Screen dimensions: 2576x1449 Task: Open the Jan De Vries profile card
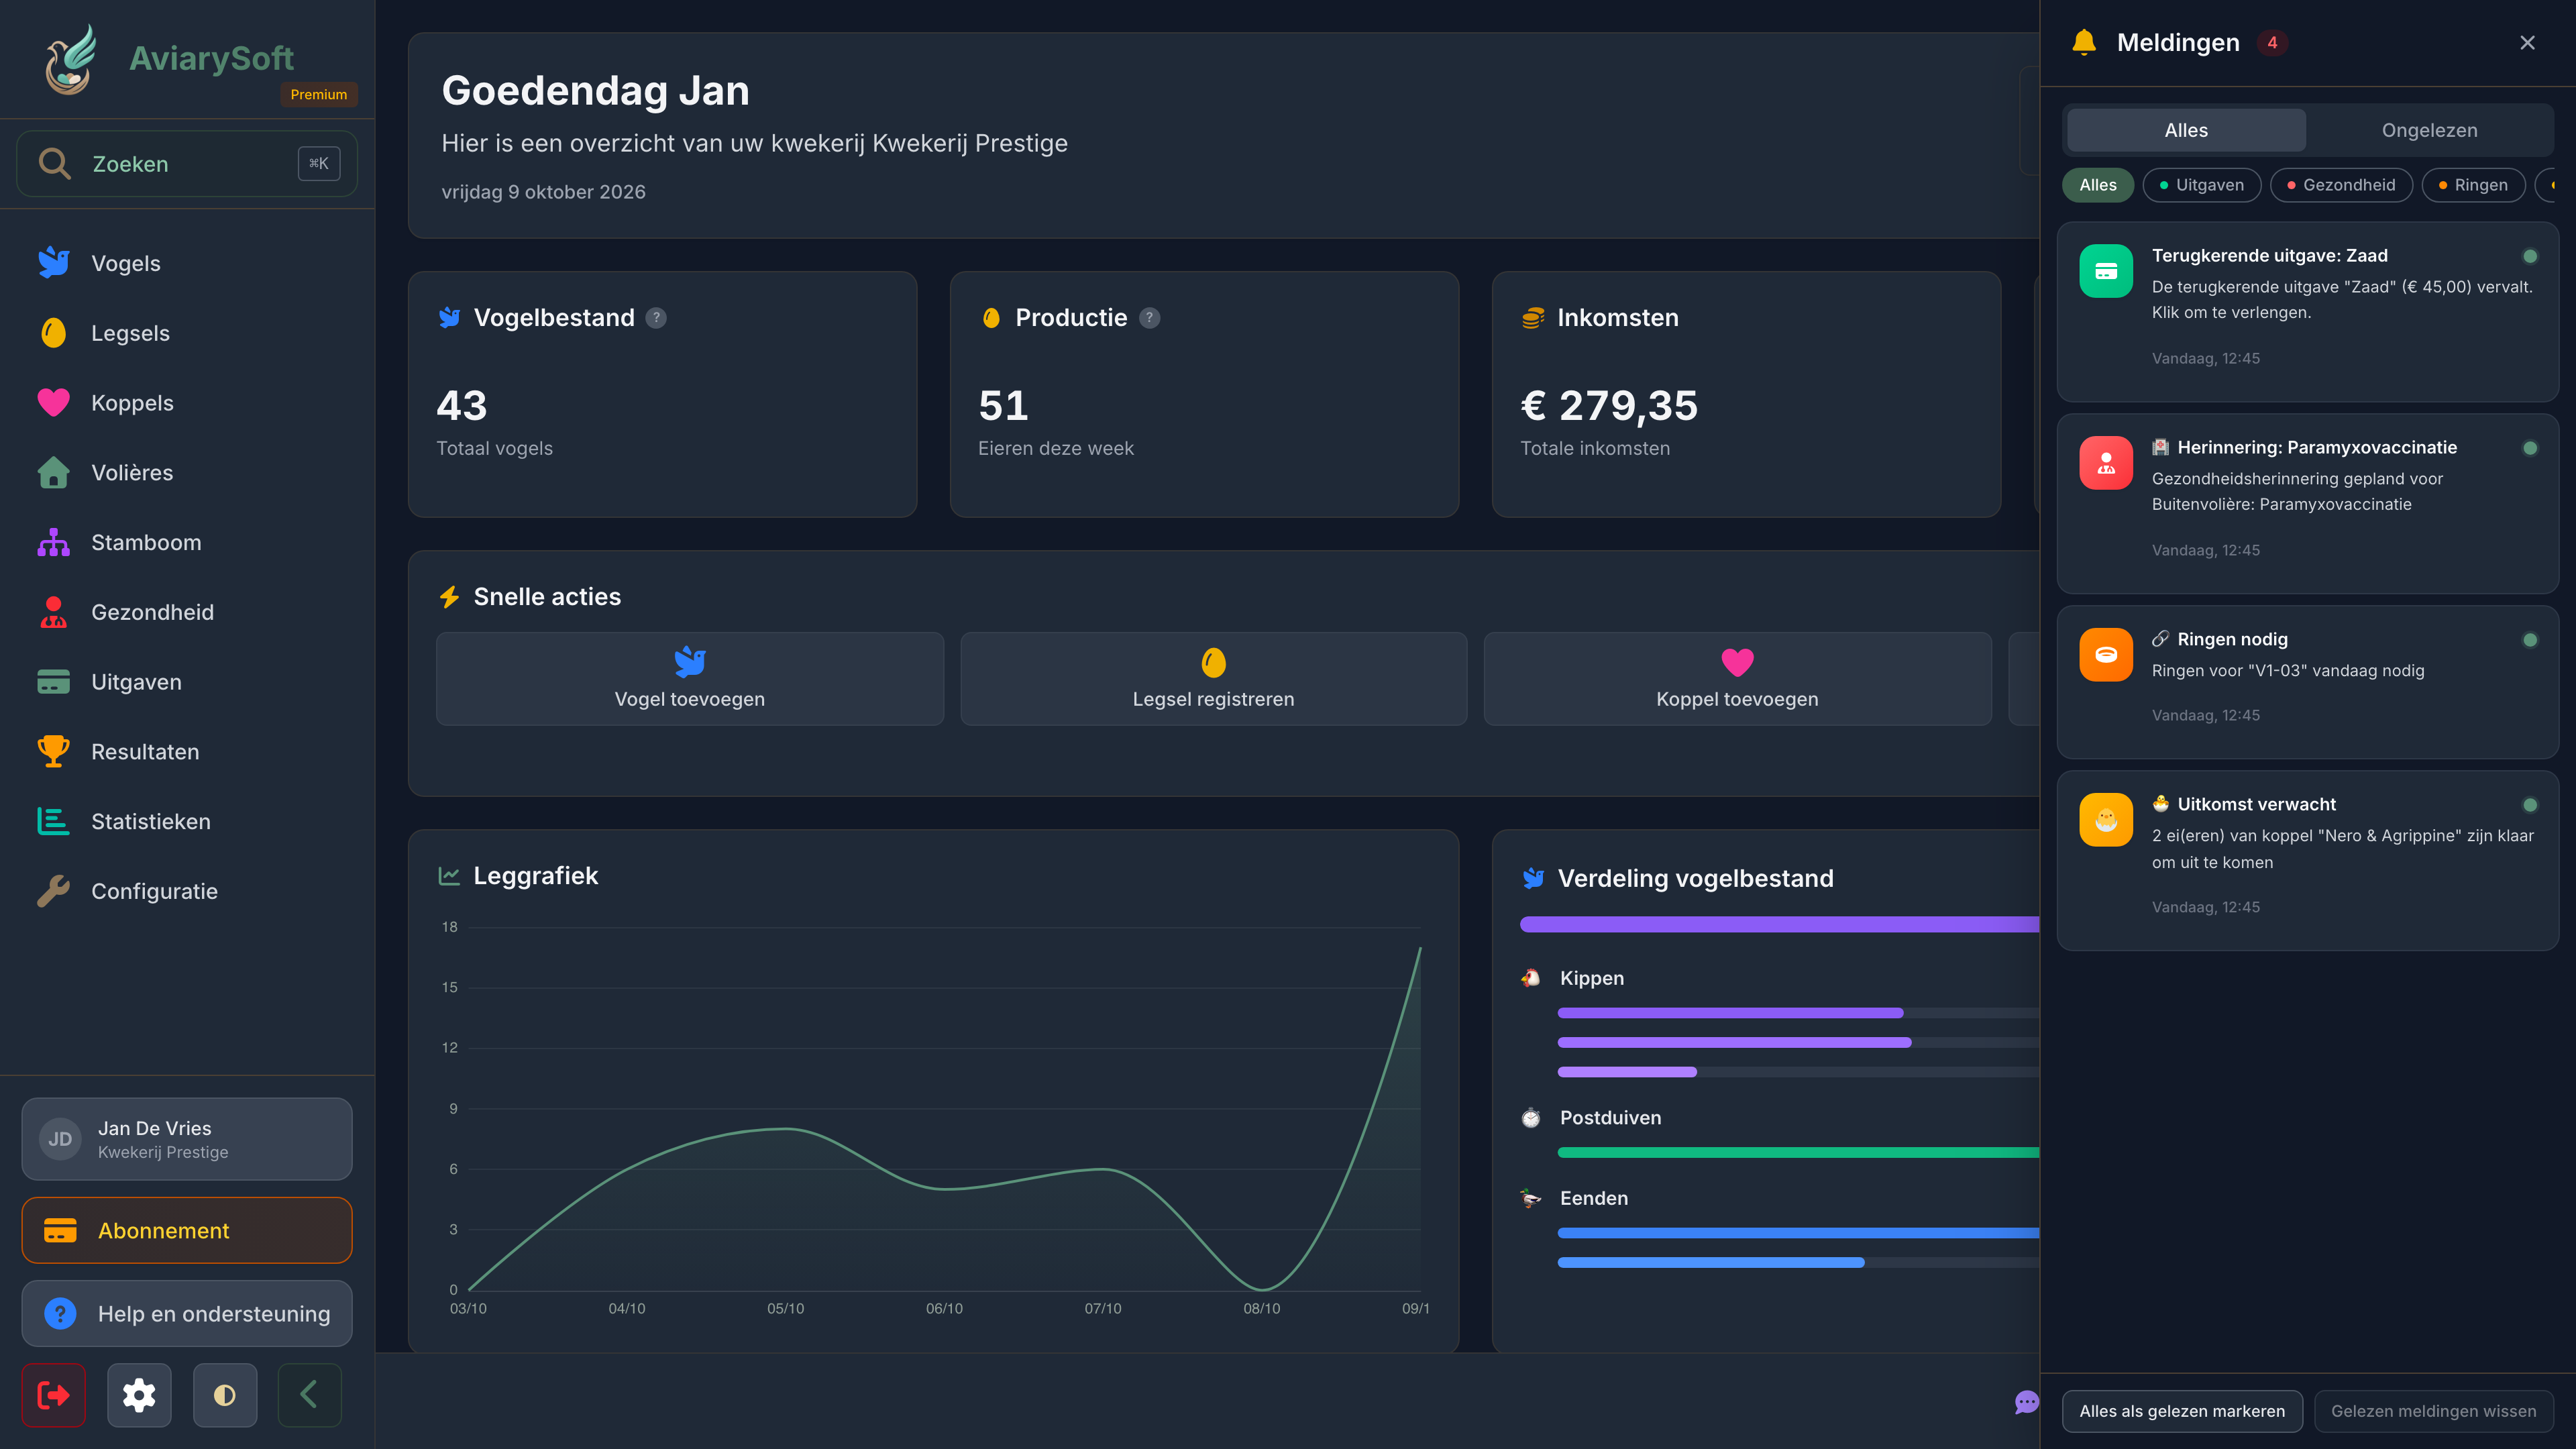click(x=187, y=1139)
